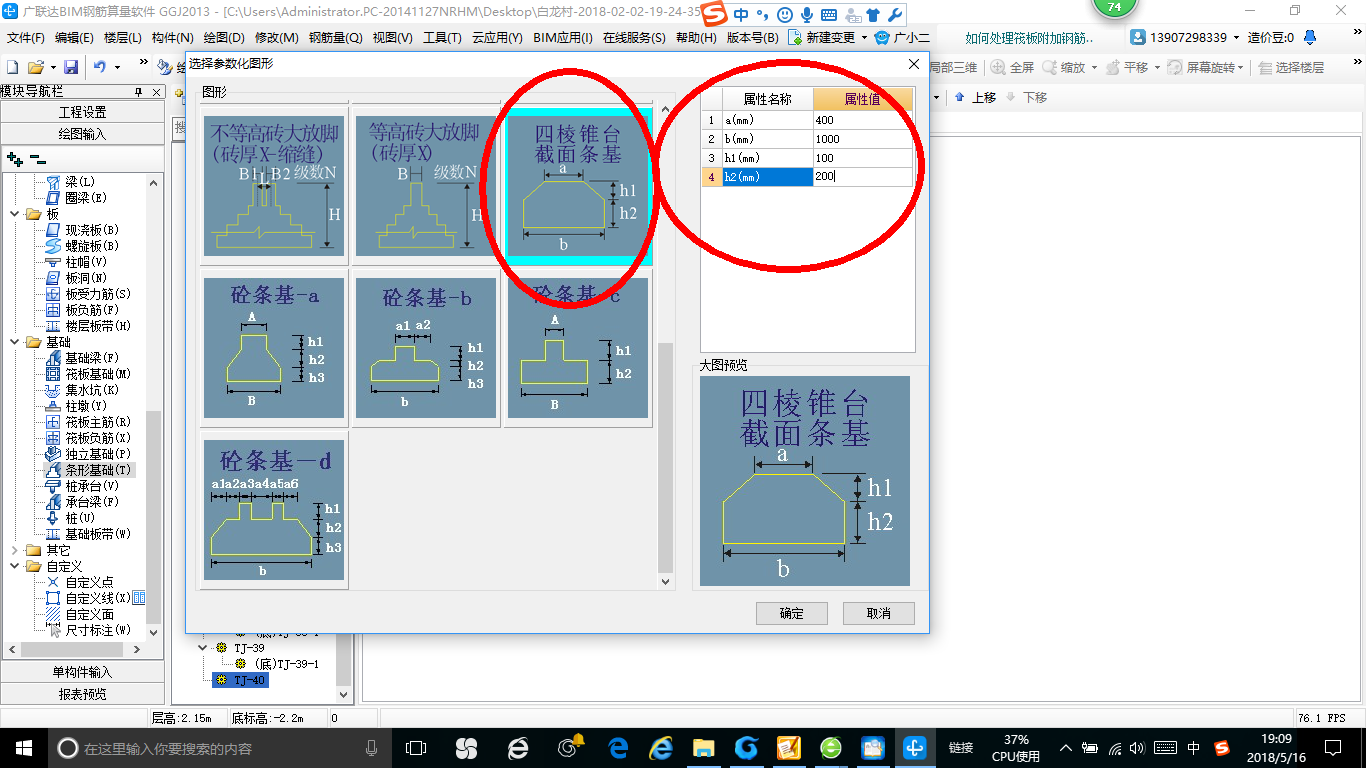The height and width of the screenshot is (768, 1366).
Task: Open the 钢筋量(Q) menu
Action: (x=336, y=38)
